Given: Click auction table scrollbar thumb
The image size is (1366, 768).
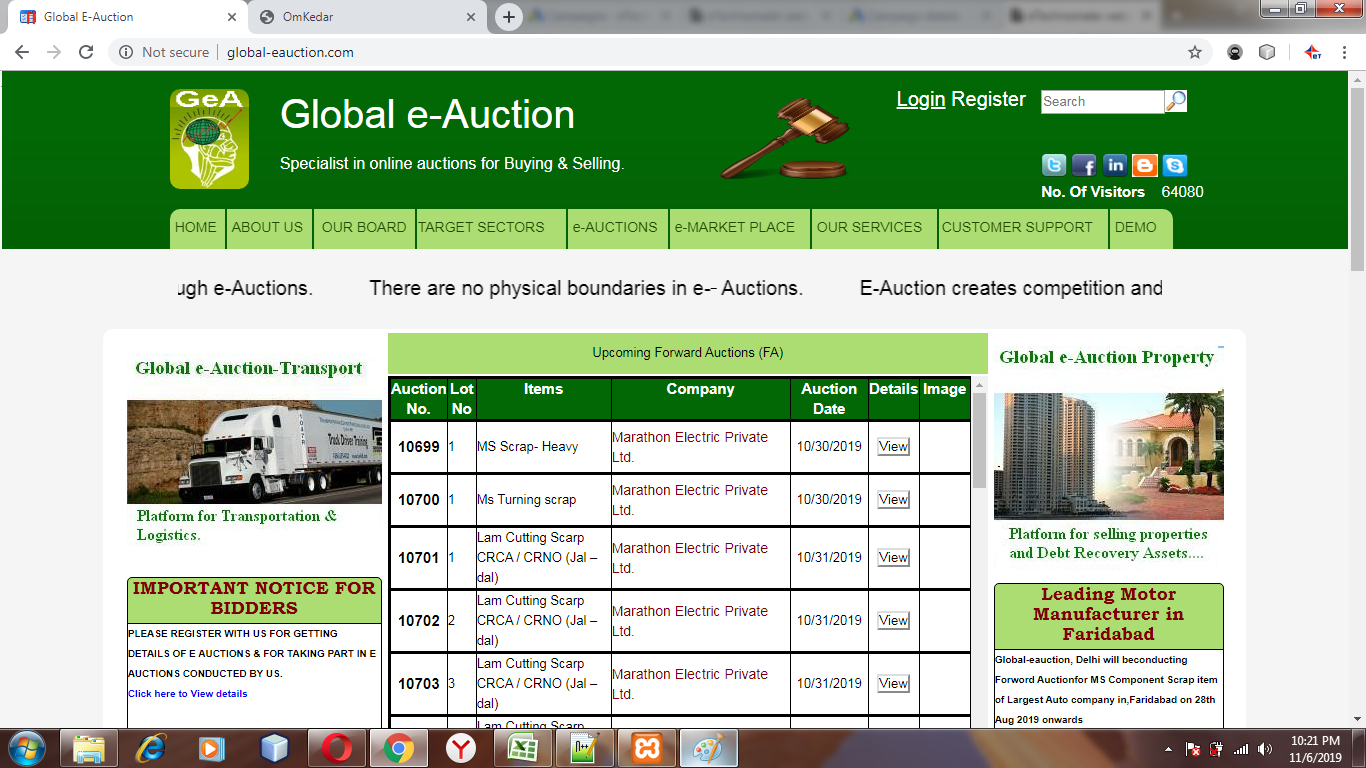Looking at the screenshot, I should (x=979, y=440).
